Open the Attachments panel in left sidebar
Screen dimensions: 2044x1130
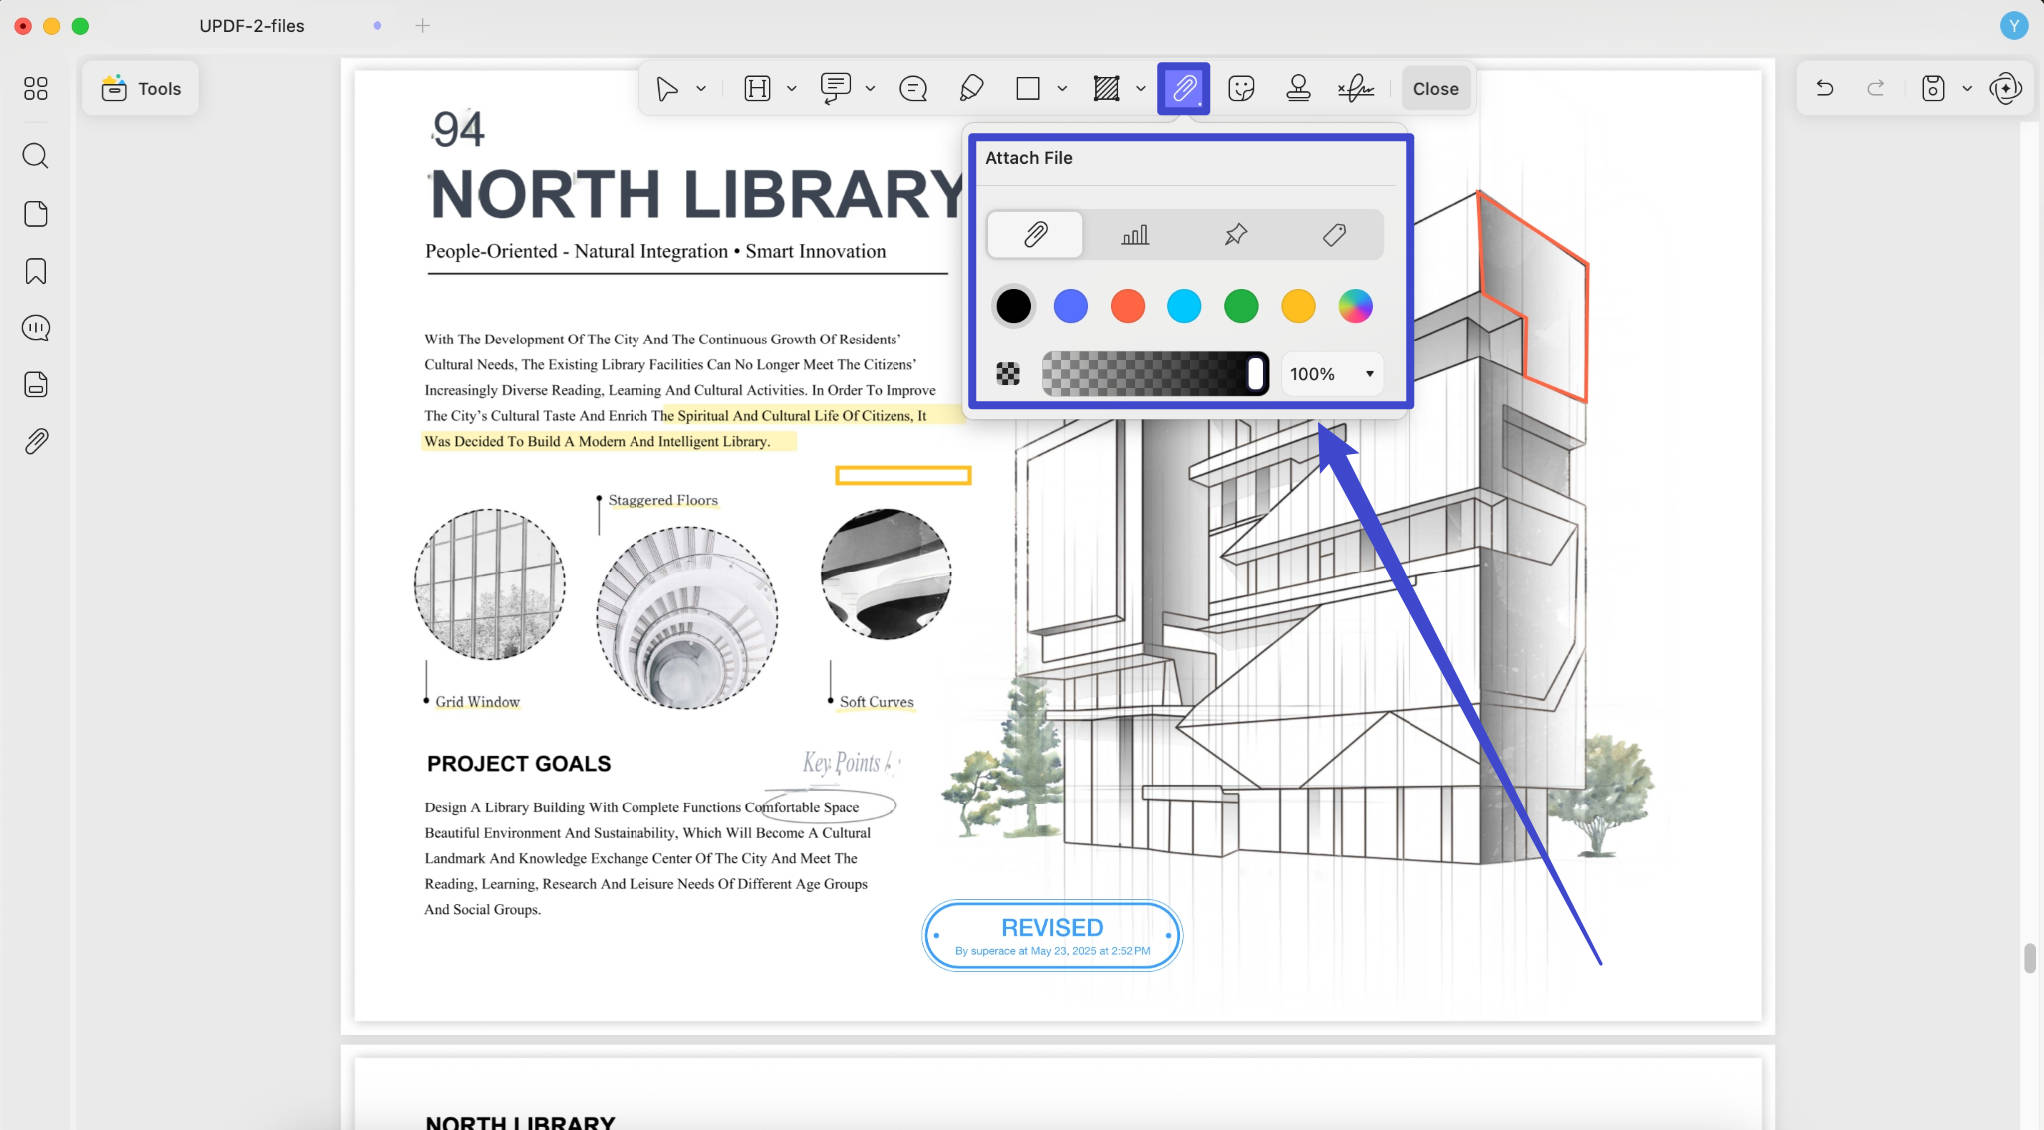(36, 441)
